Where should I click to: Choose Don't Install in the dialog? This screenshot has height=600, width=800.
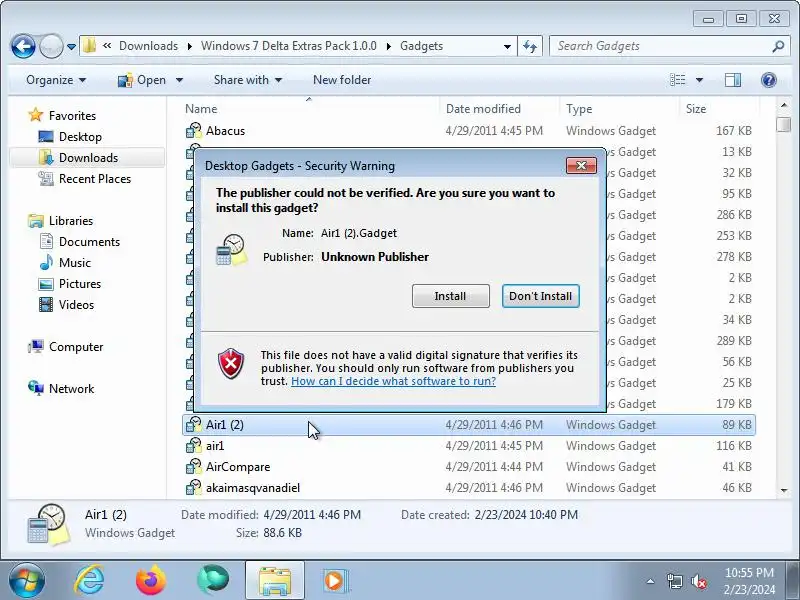[540, 296]
